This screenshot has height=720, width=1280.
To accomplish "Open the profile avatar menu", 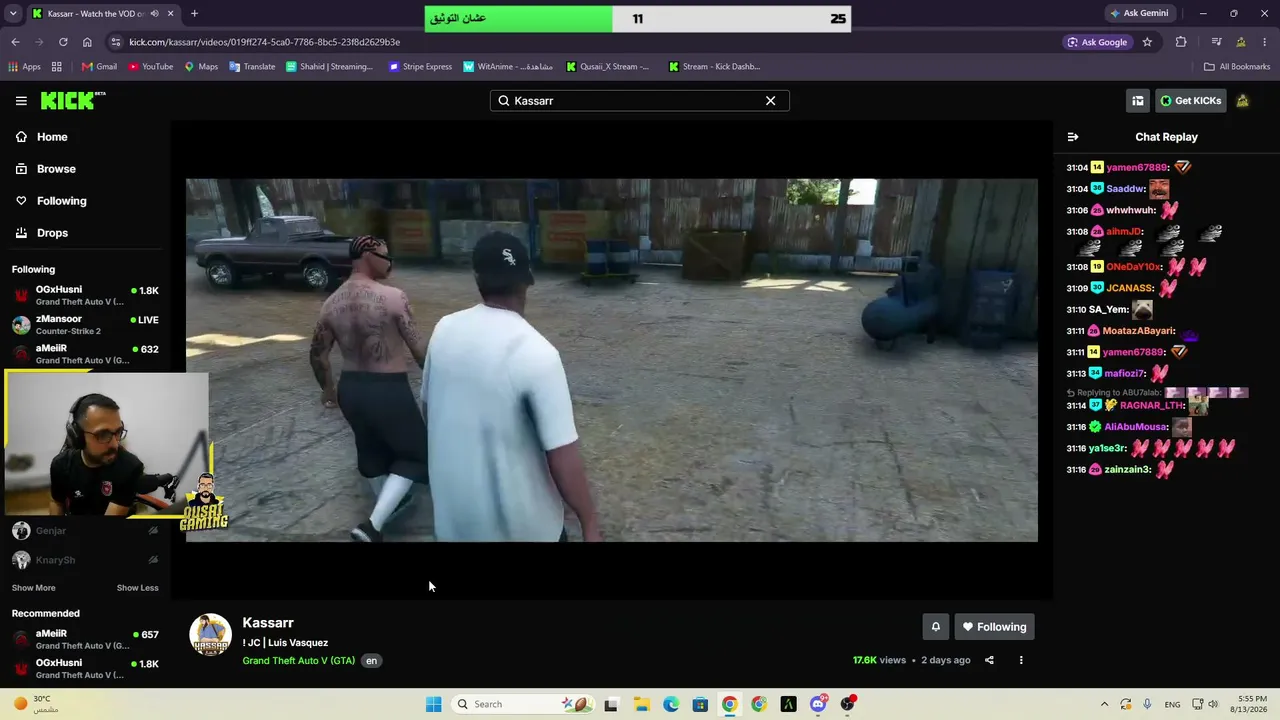I will 1242,101.
